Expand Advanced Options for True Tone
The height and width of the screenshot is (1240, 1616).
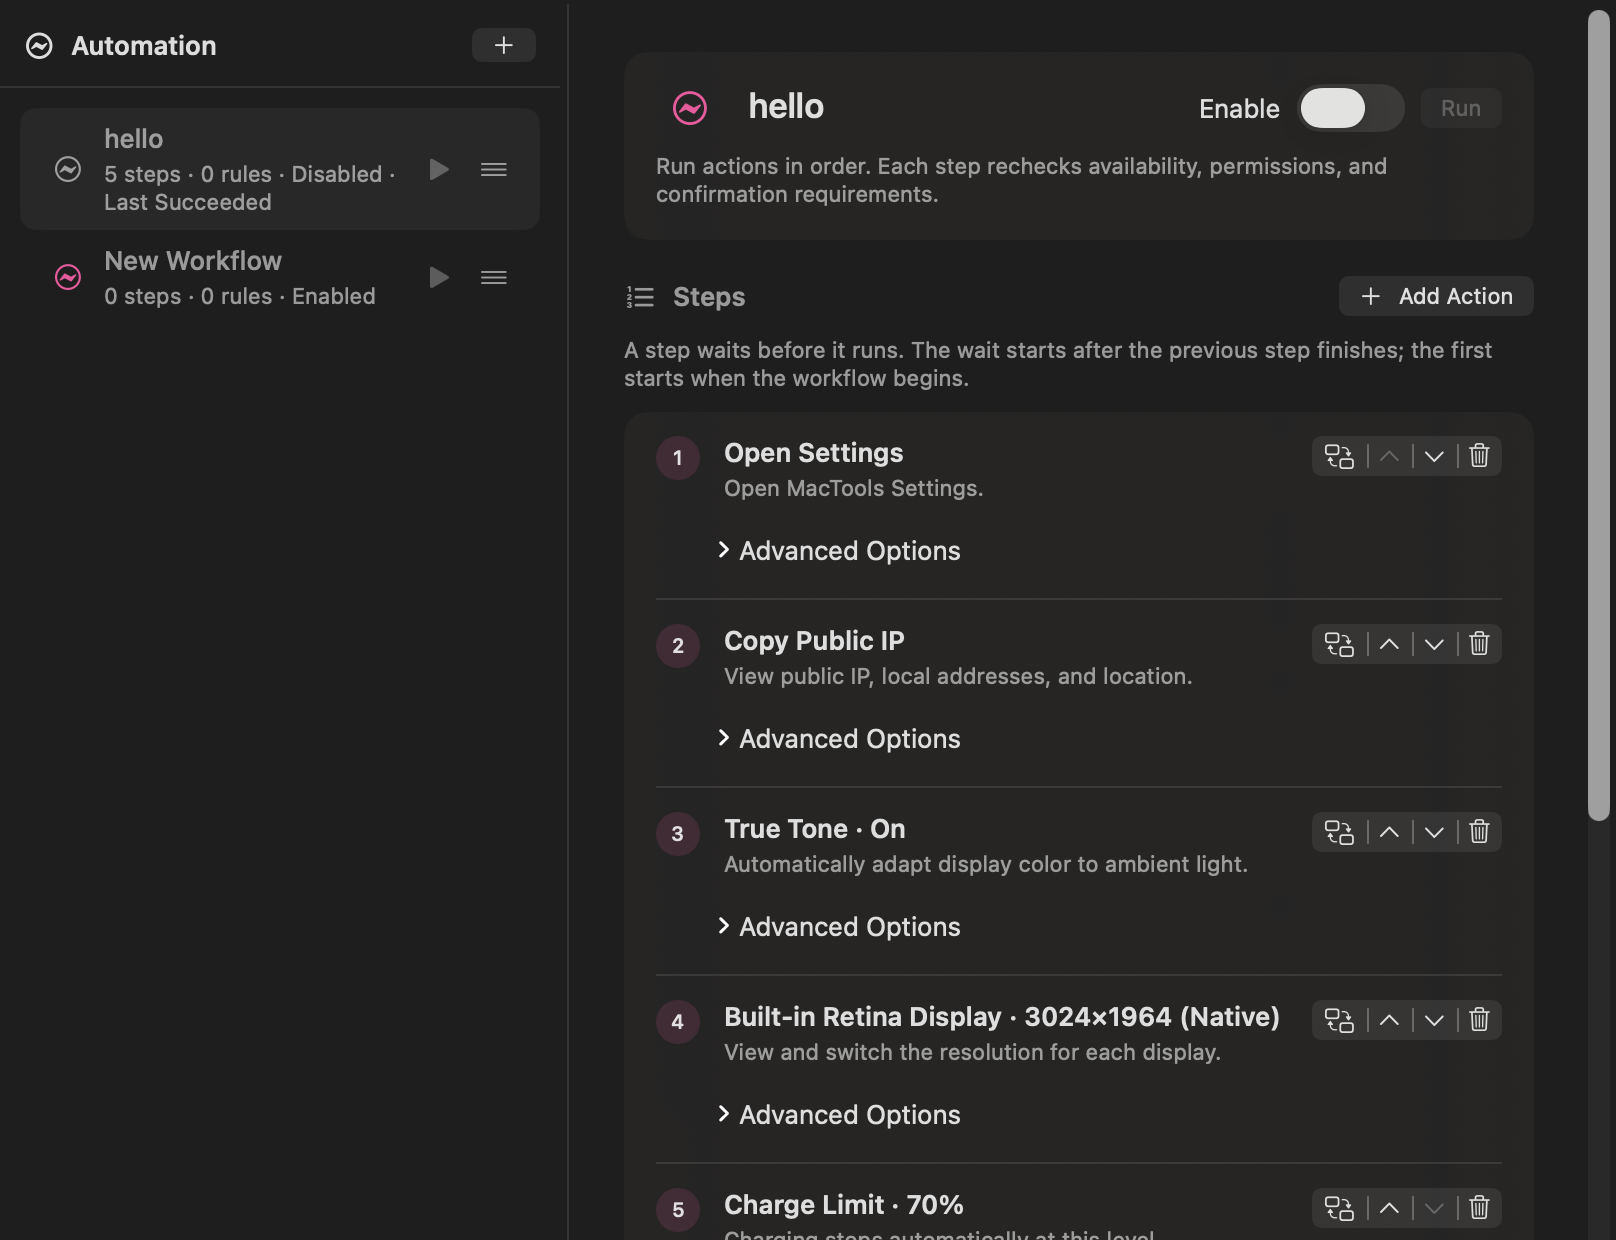tap(840, 927)
